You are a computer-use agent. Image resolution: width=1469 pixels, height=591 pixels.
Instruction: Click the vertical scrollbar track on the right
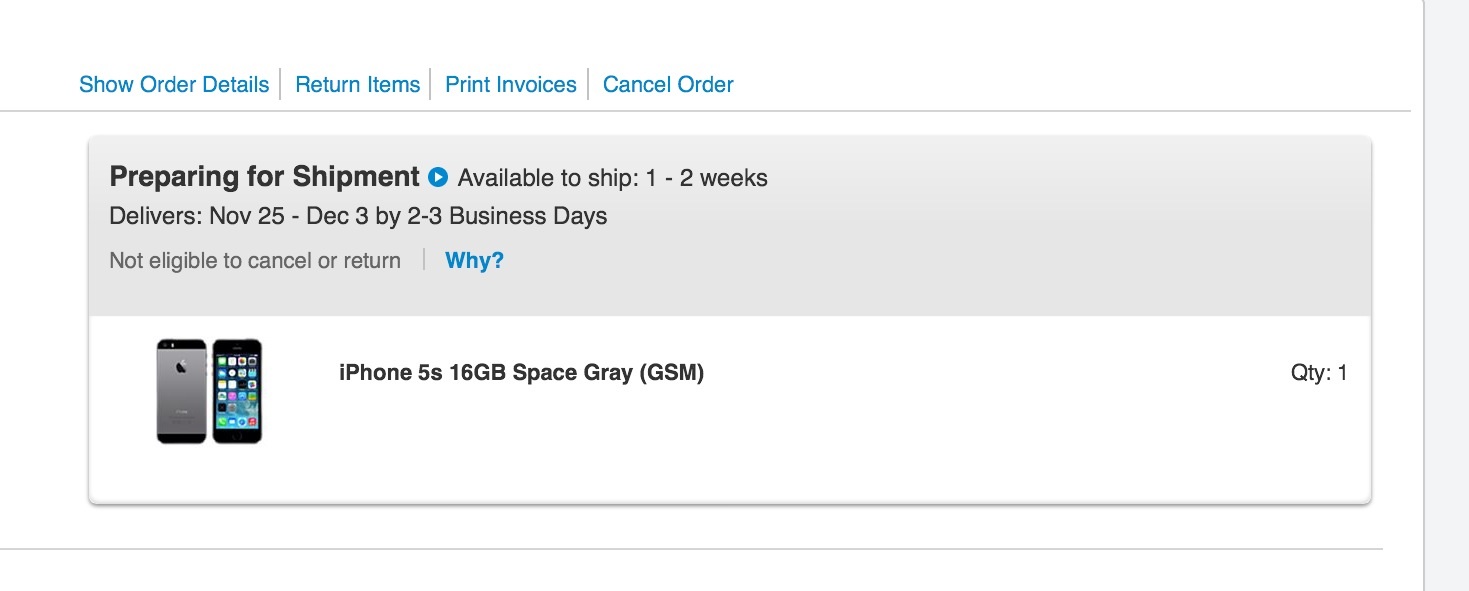(1446, 295)
